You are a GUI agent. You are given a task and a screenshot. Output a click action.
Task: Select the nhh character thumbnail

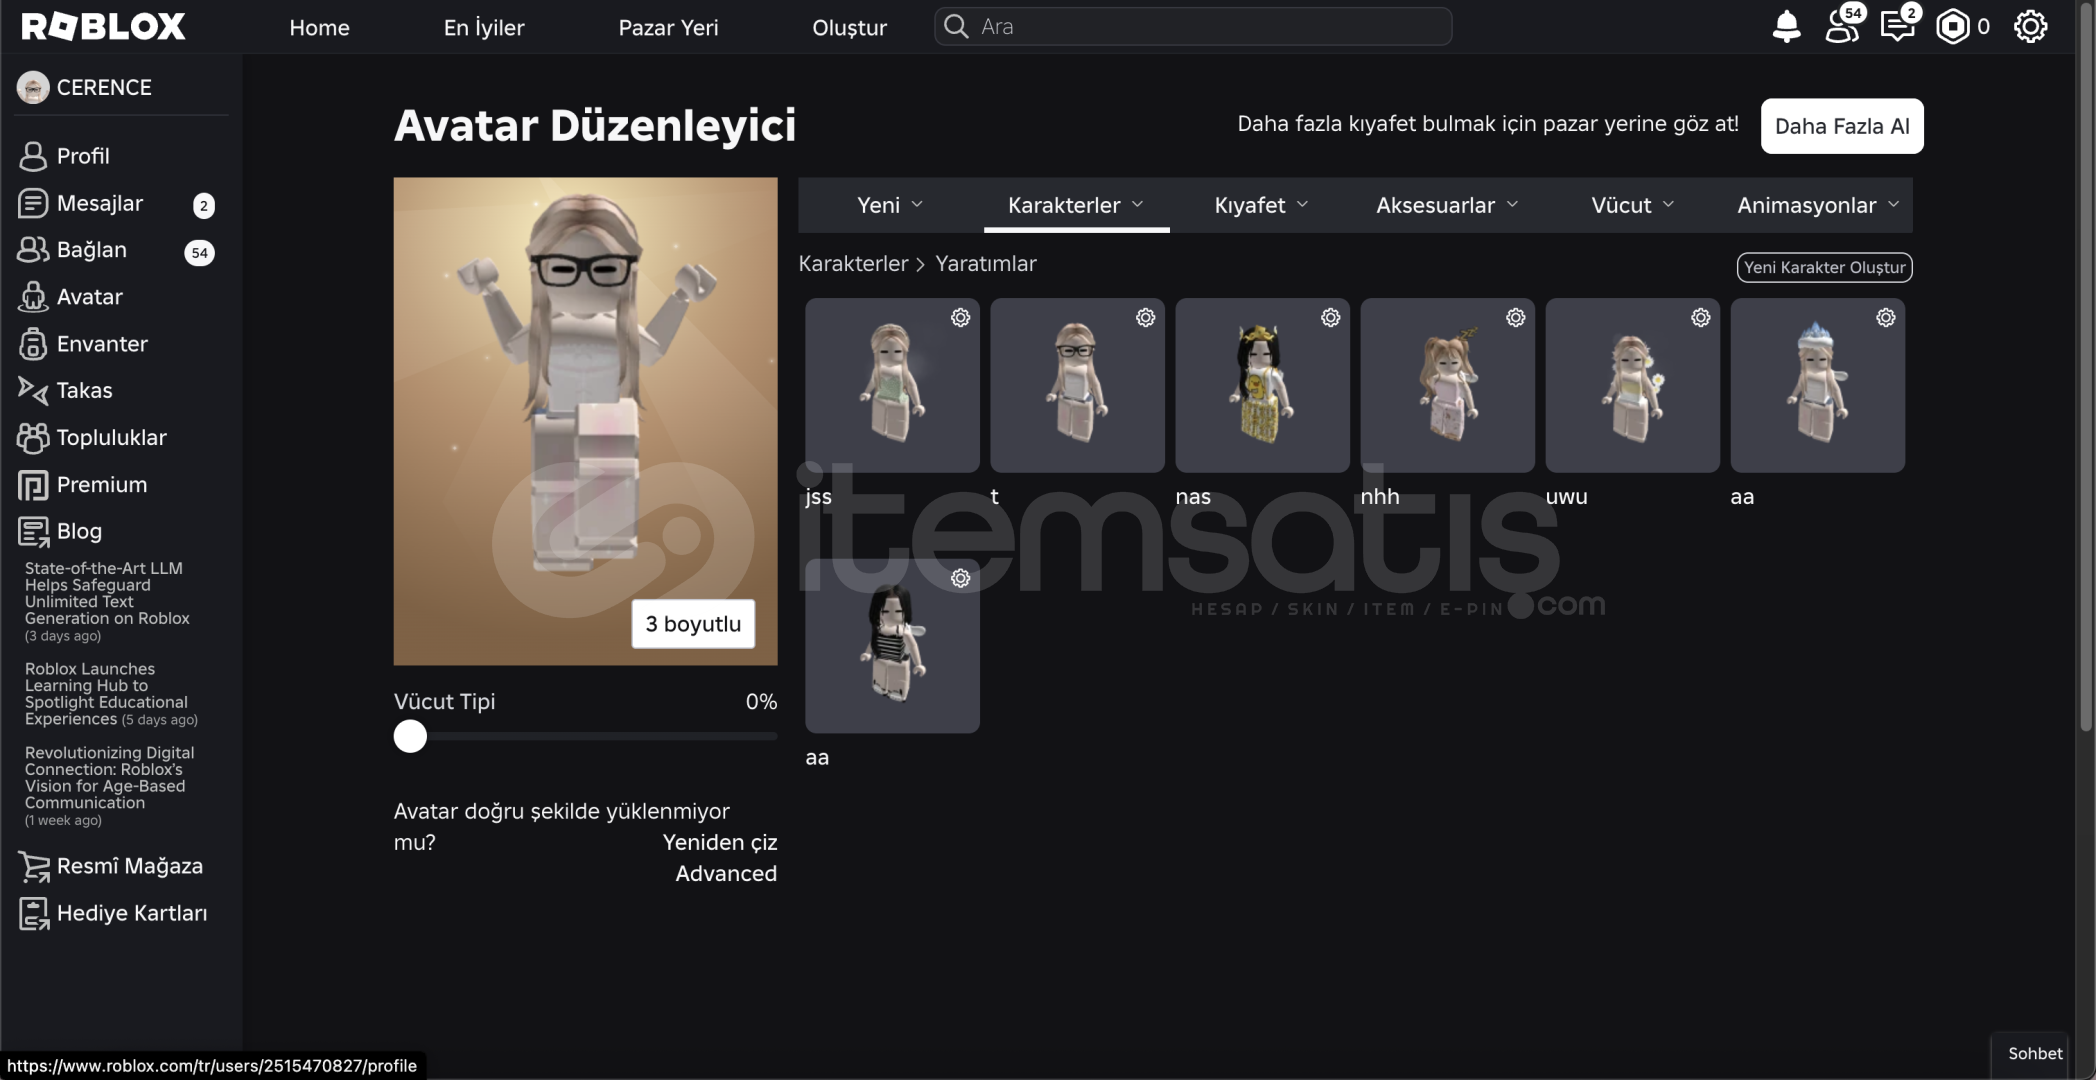(1447, 386)
